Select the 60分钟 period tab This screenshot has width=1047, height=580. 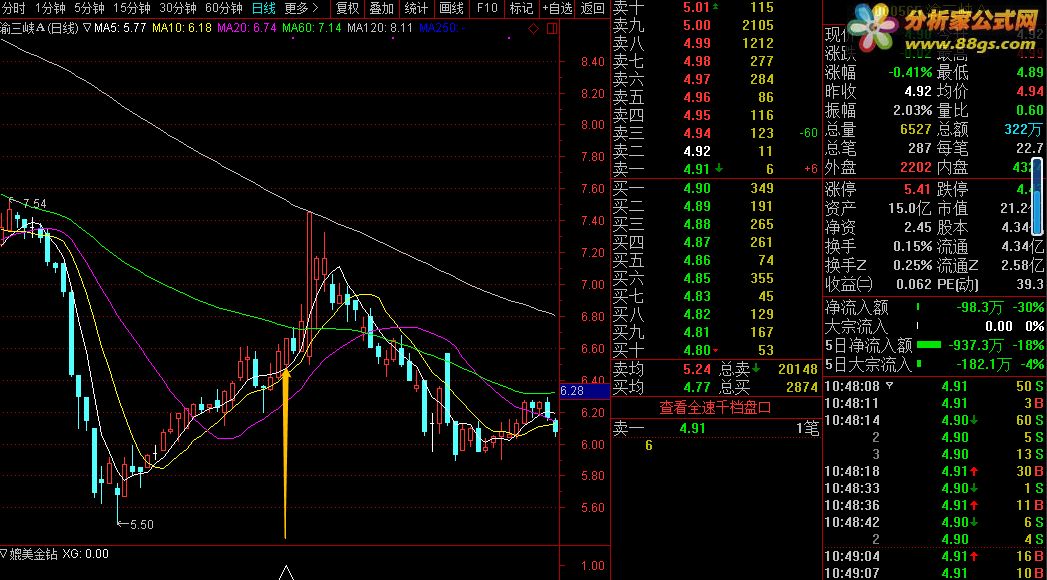(x=224, y=8)
